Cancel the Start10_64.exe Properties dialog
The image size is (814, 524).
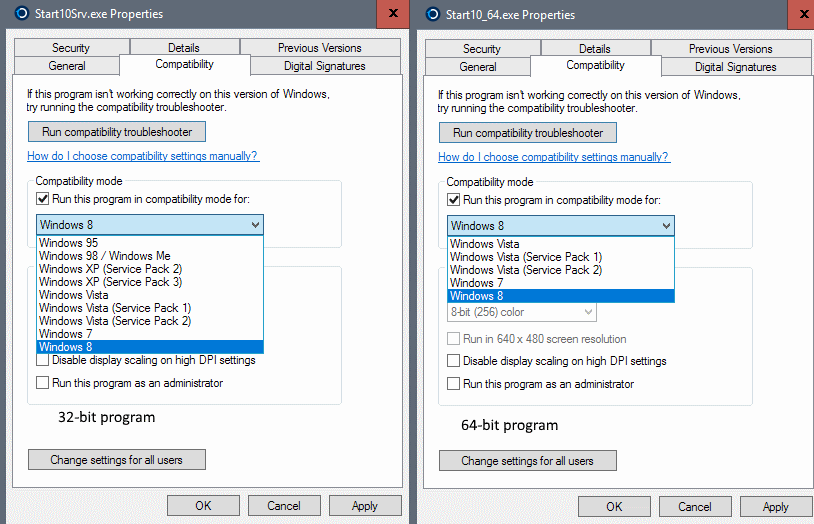[x=695, y=507]
